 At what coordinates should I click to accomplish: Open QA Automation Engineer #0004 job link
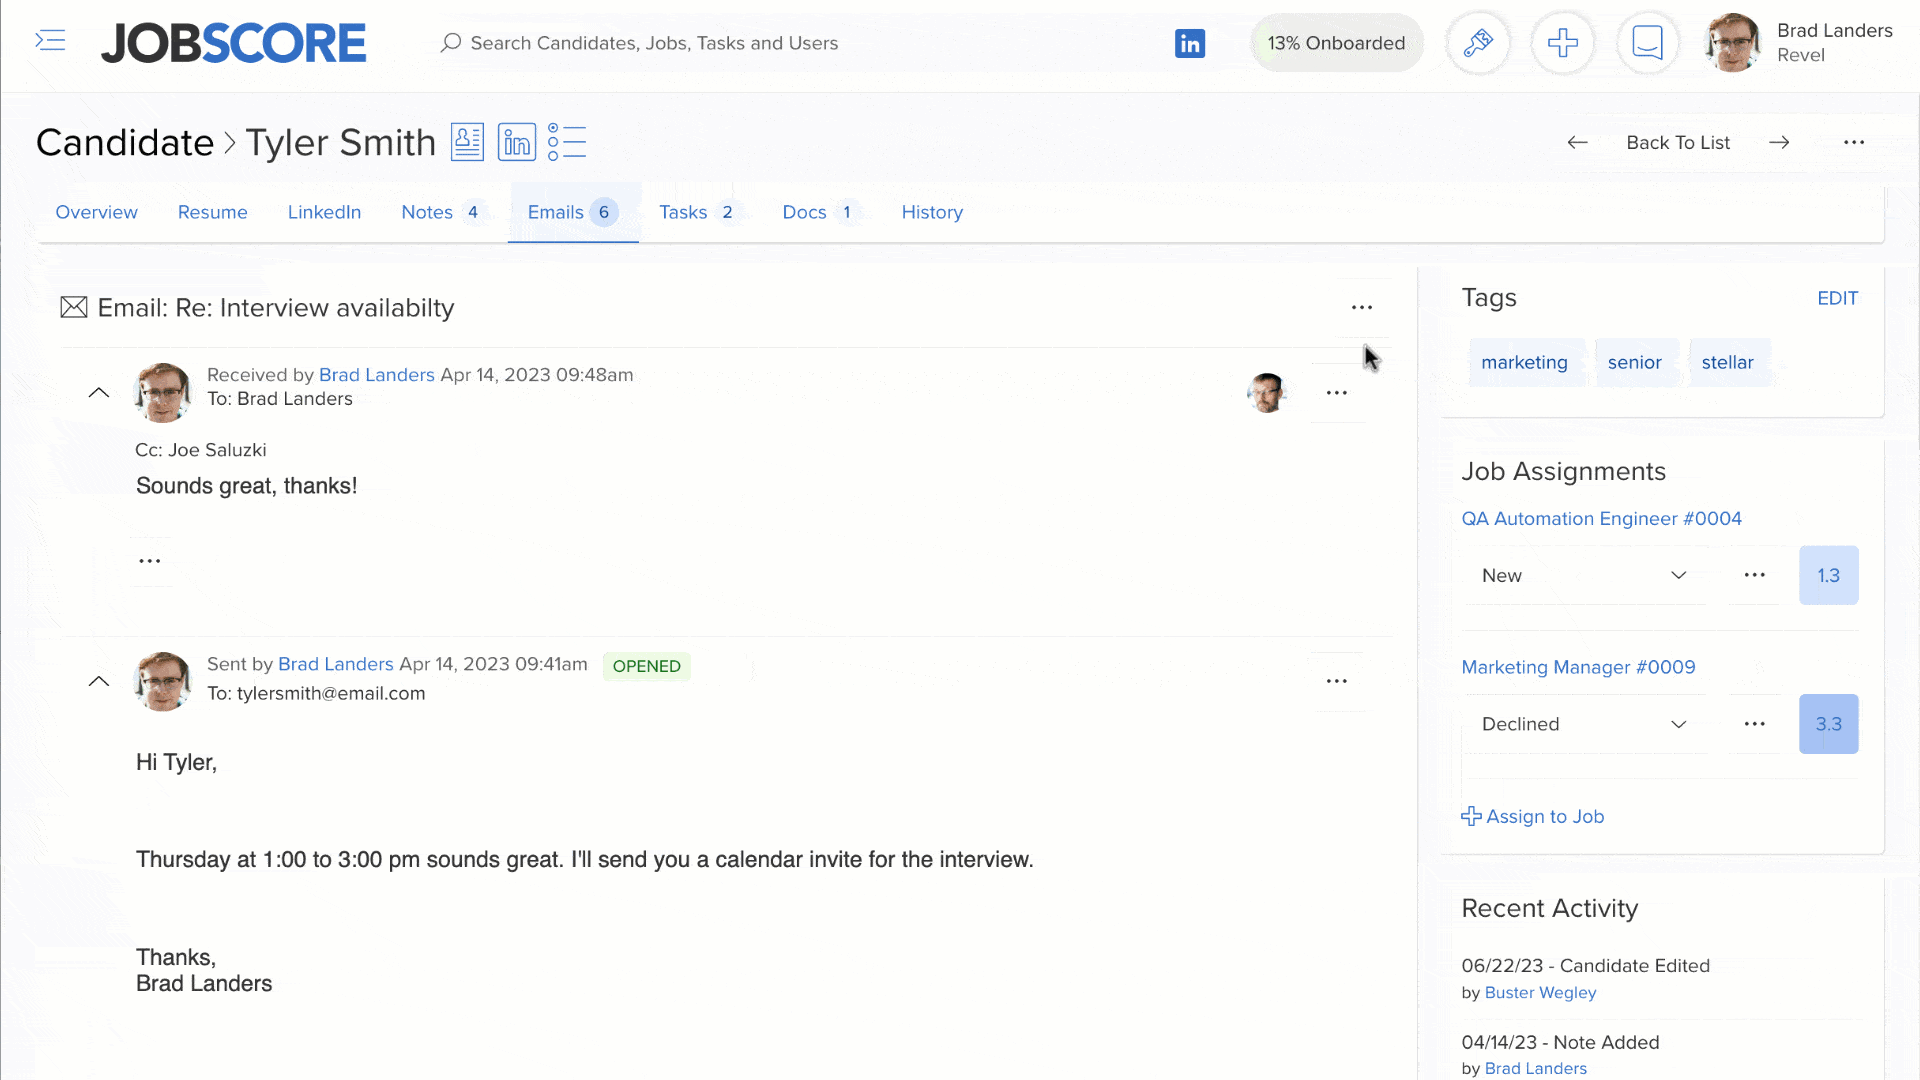coord(1602,518)
